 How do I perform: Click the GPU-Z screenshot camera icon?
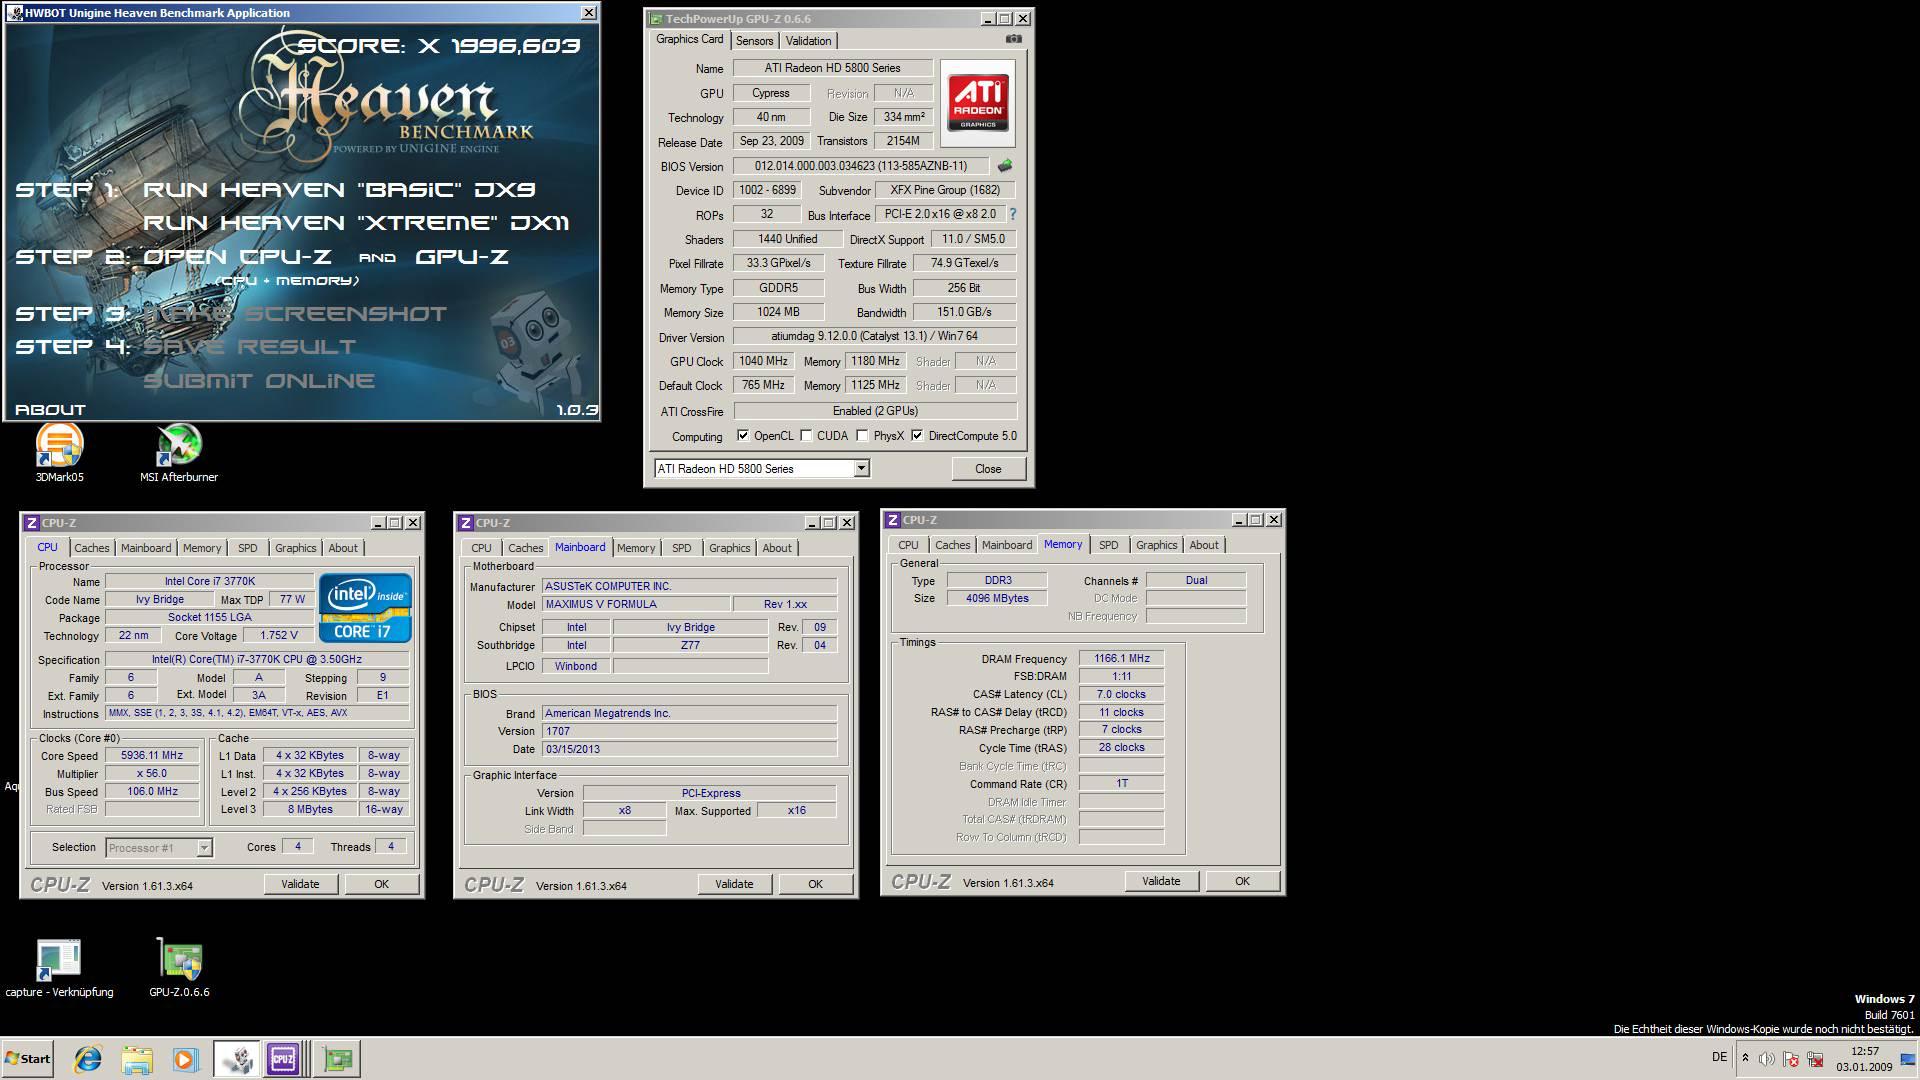tap(1013, 39)
